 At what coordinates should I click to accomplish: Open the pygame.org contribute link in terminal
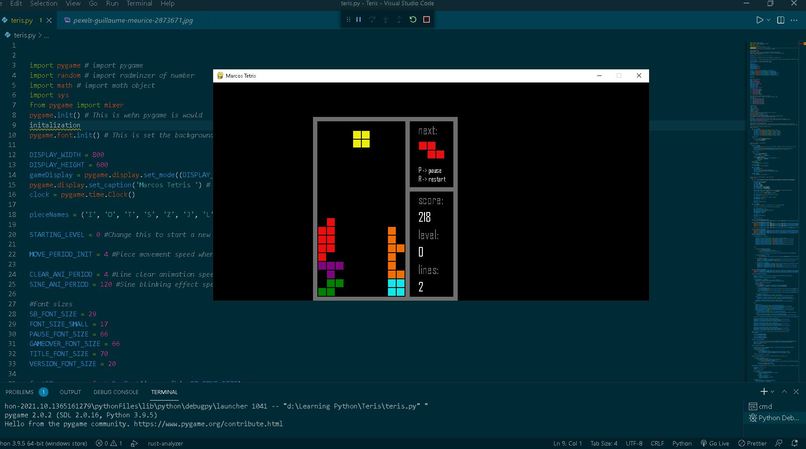pos(208,424)
